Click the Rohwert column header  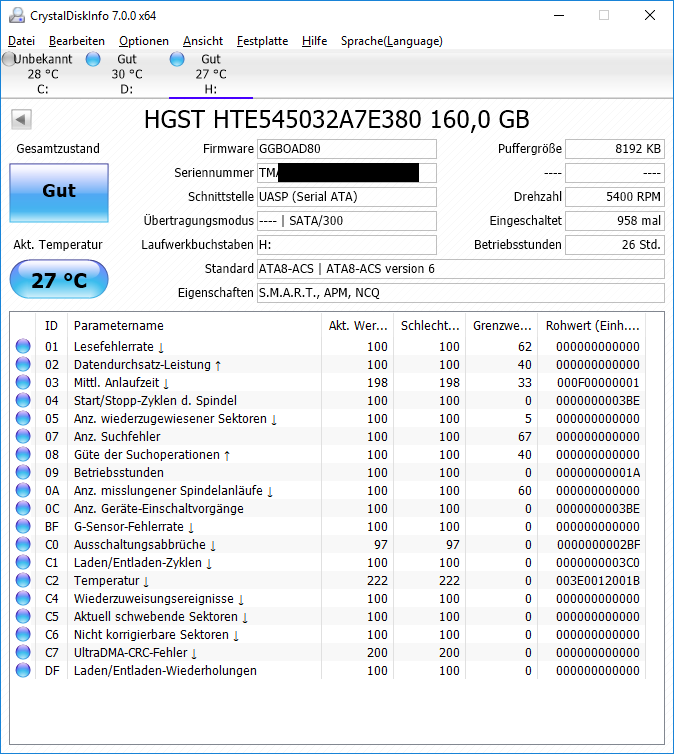click(591, 326)
